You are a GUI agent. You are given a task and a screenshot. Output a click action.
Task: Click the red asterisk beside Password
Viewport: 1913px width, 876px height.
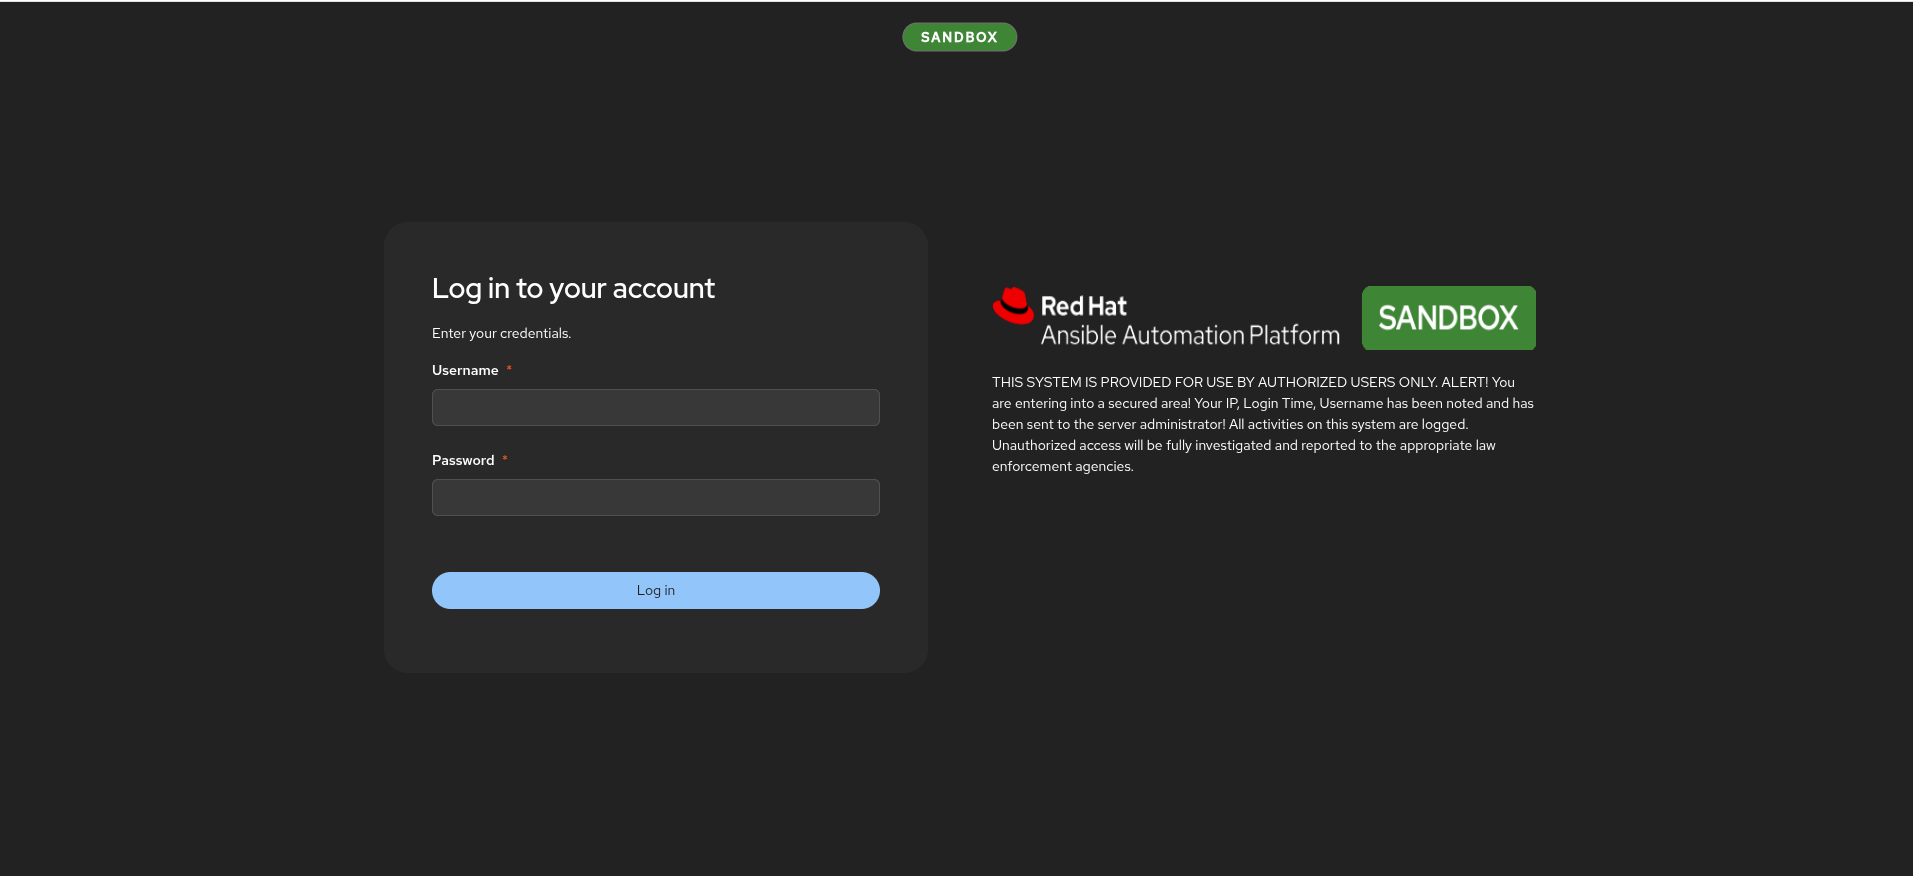pyautogui.click(x=505, y=459)
